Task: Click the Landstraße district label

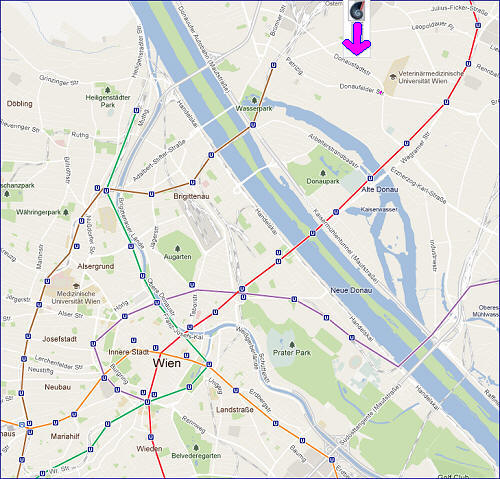Action: 235,410
